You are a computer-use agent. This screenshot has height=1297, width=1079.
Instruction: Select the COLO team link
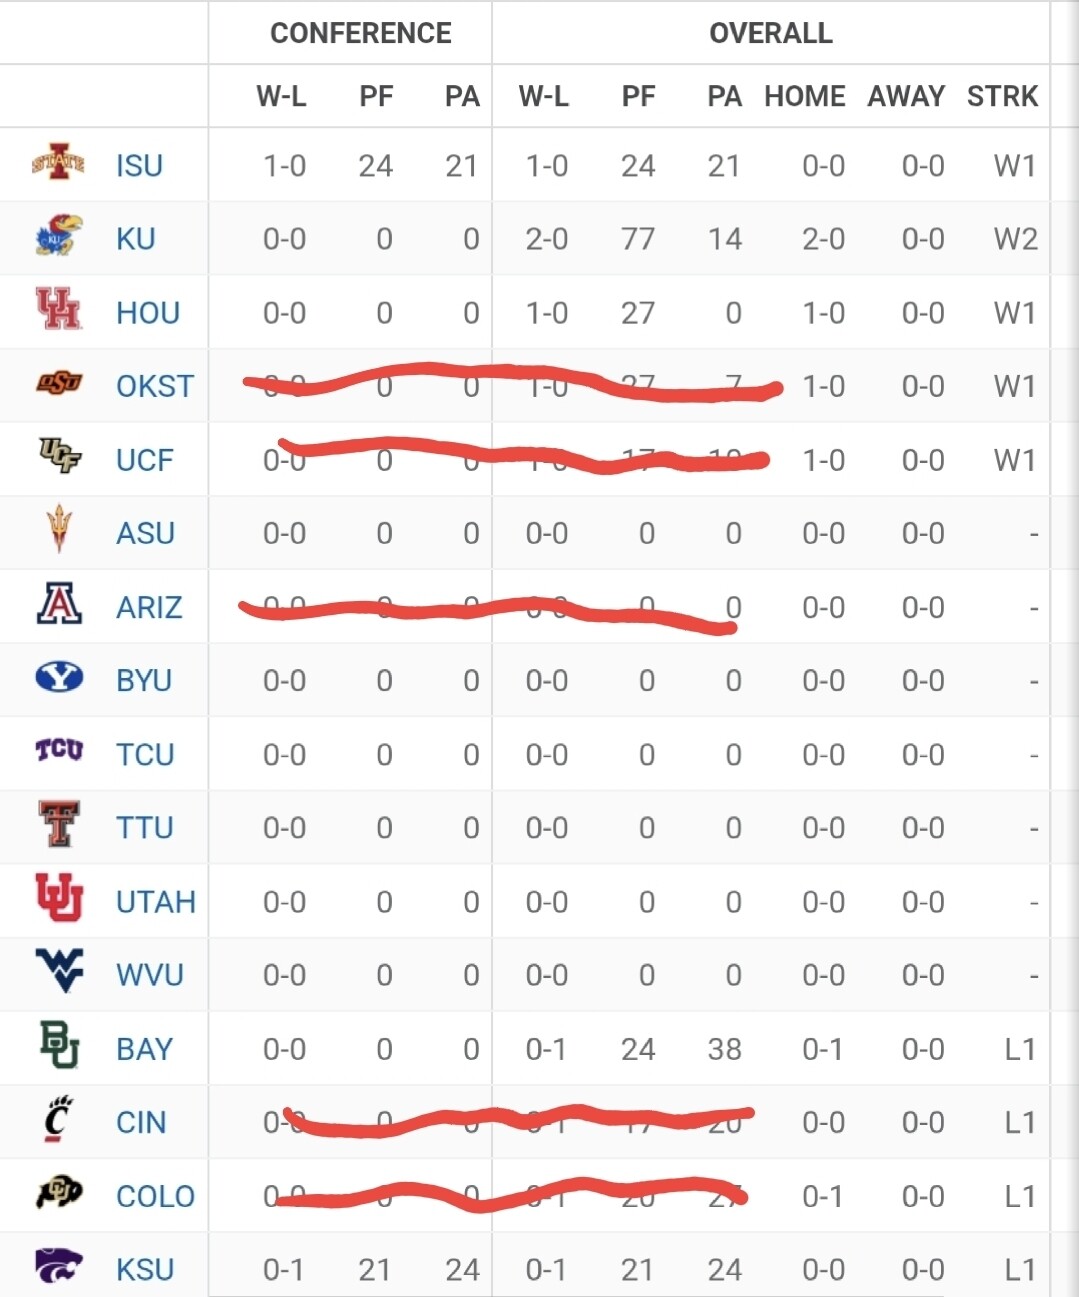155,1196
